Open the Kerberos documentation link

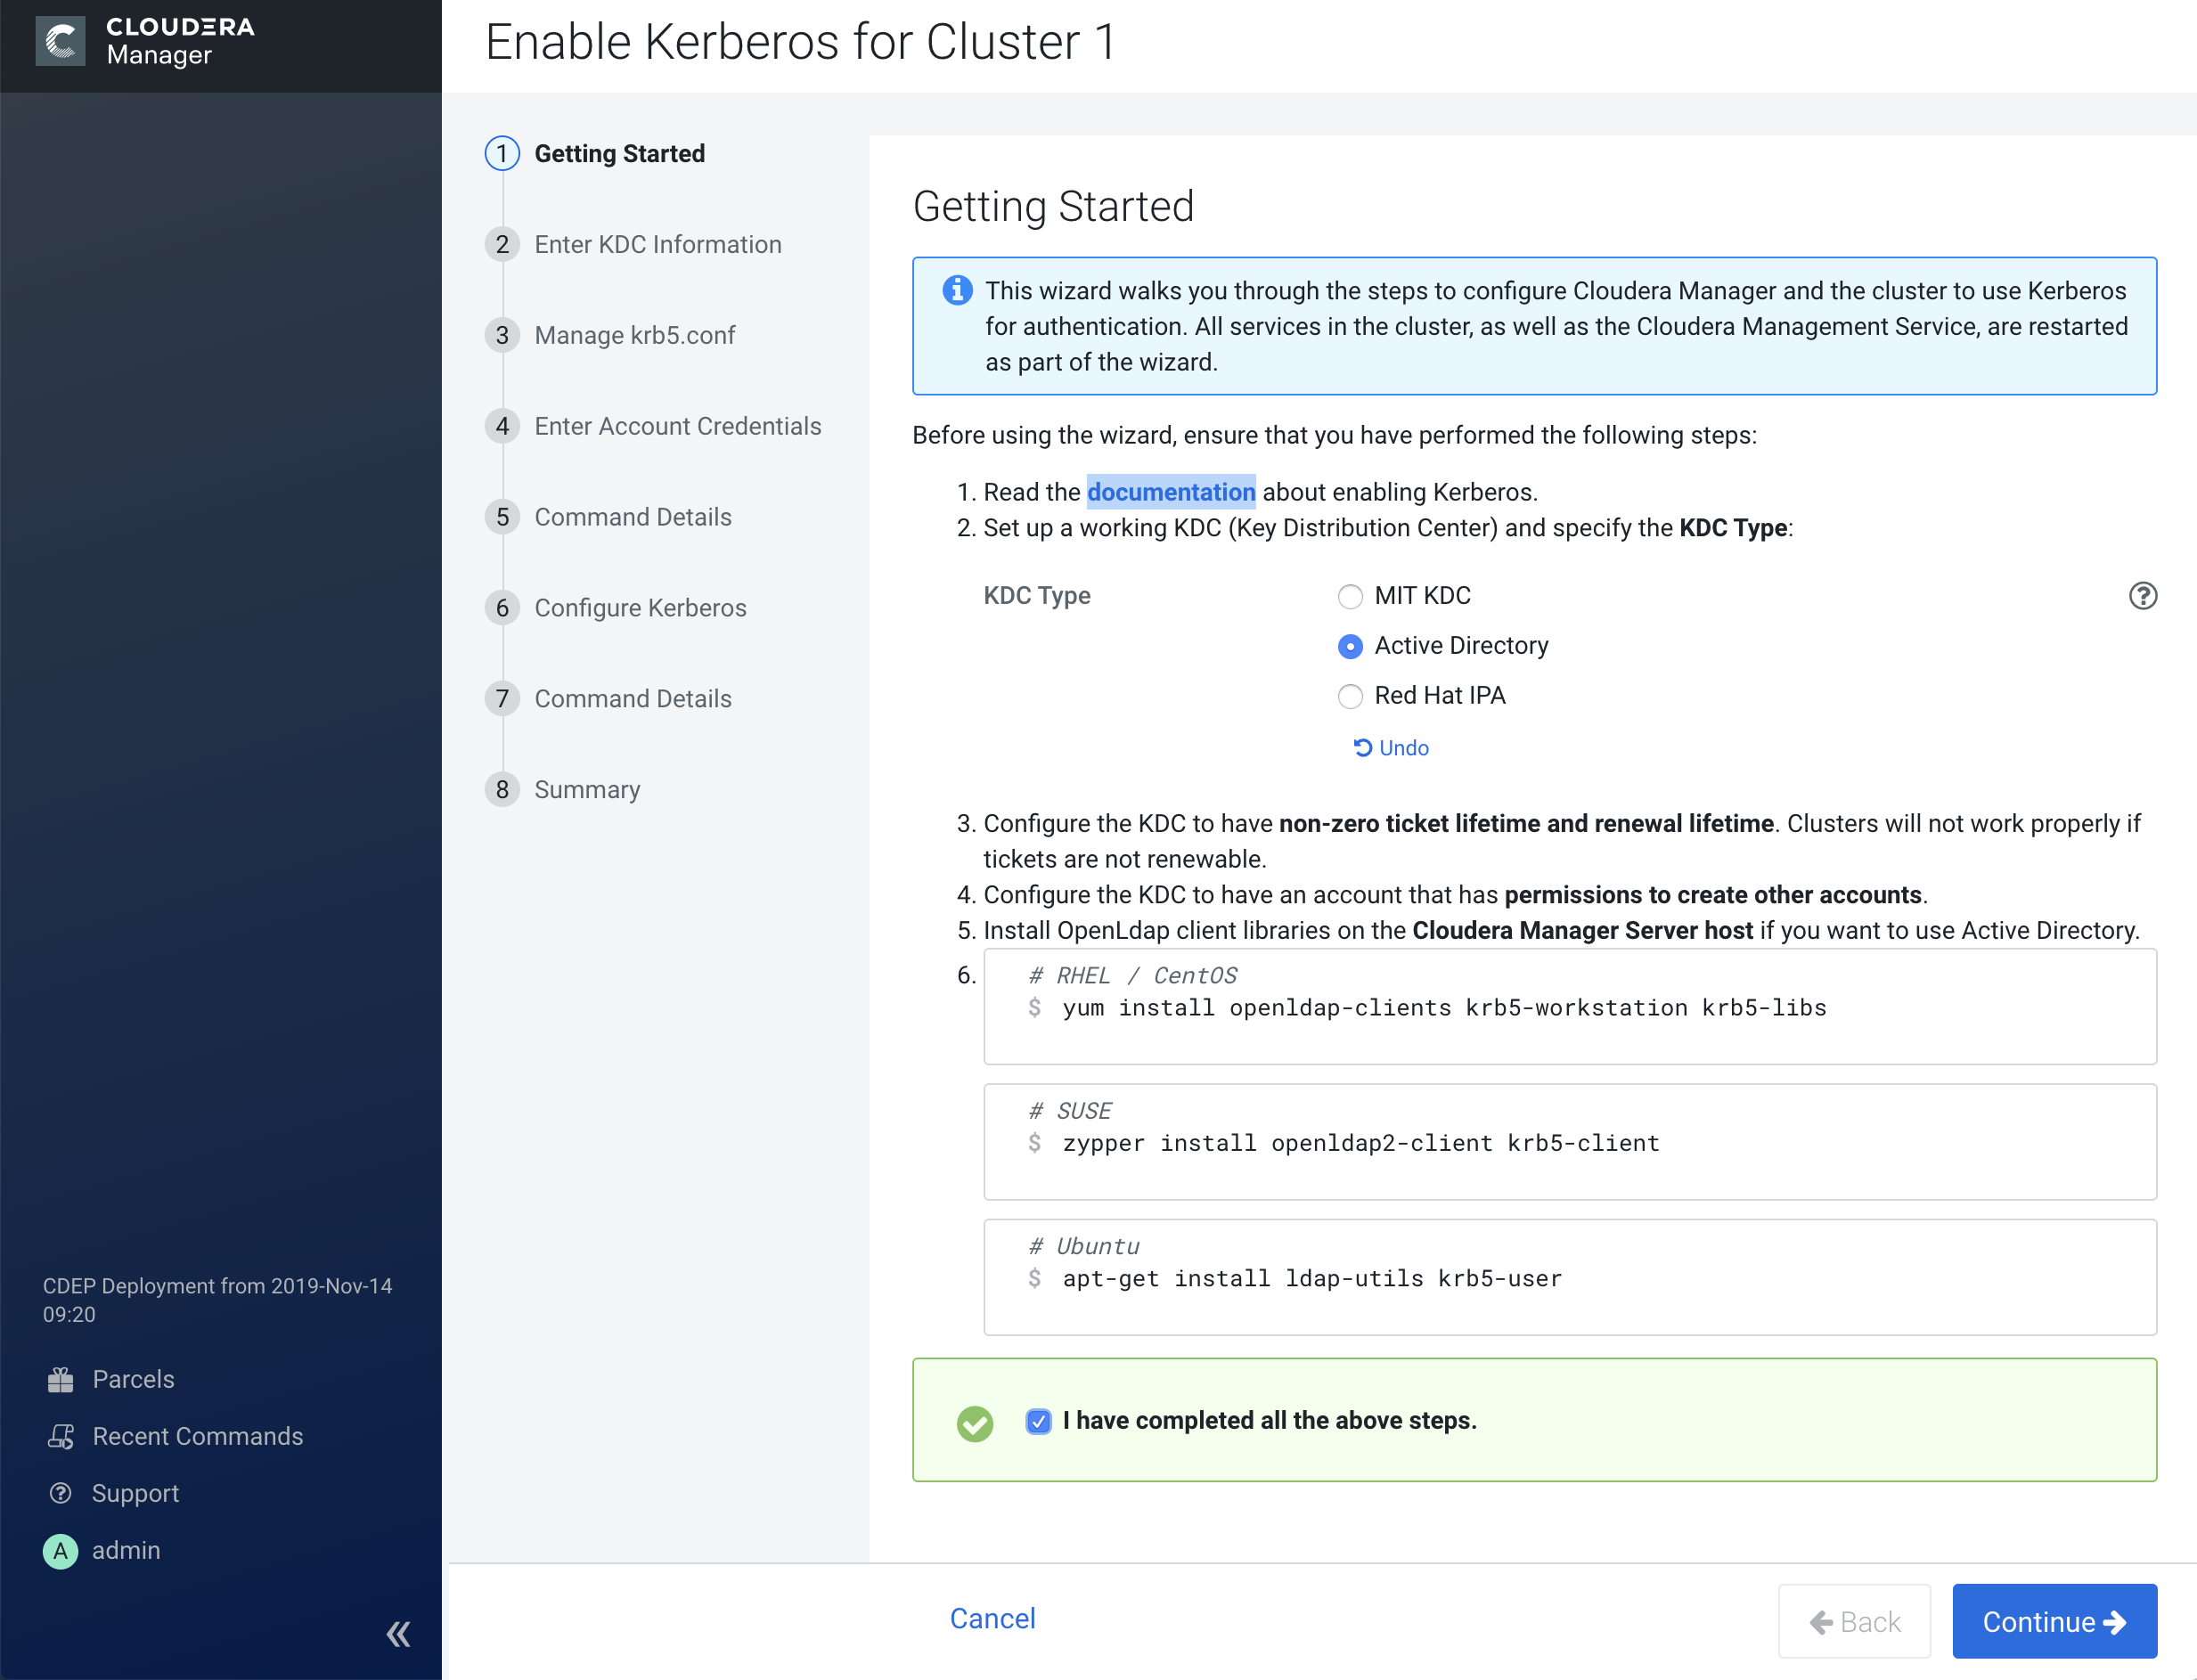1170,492
